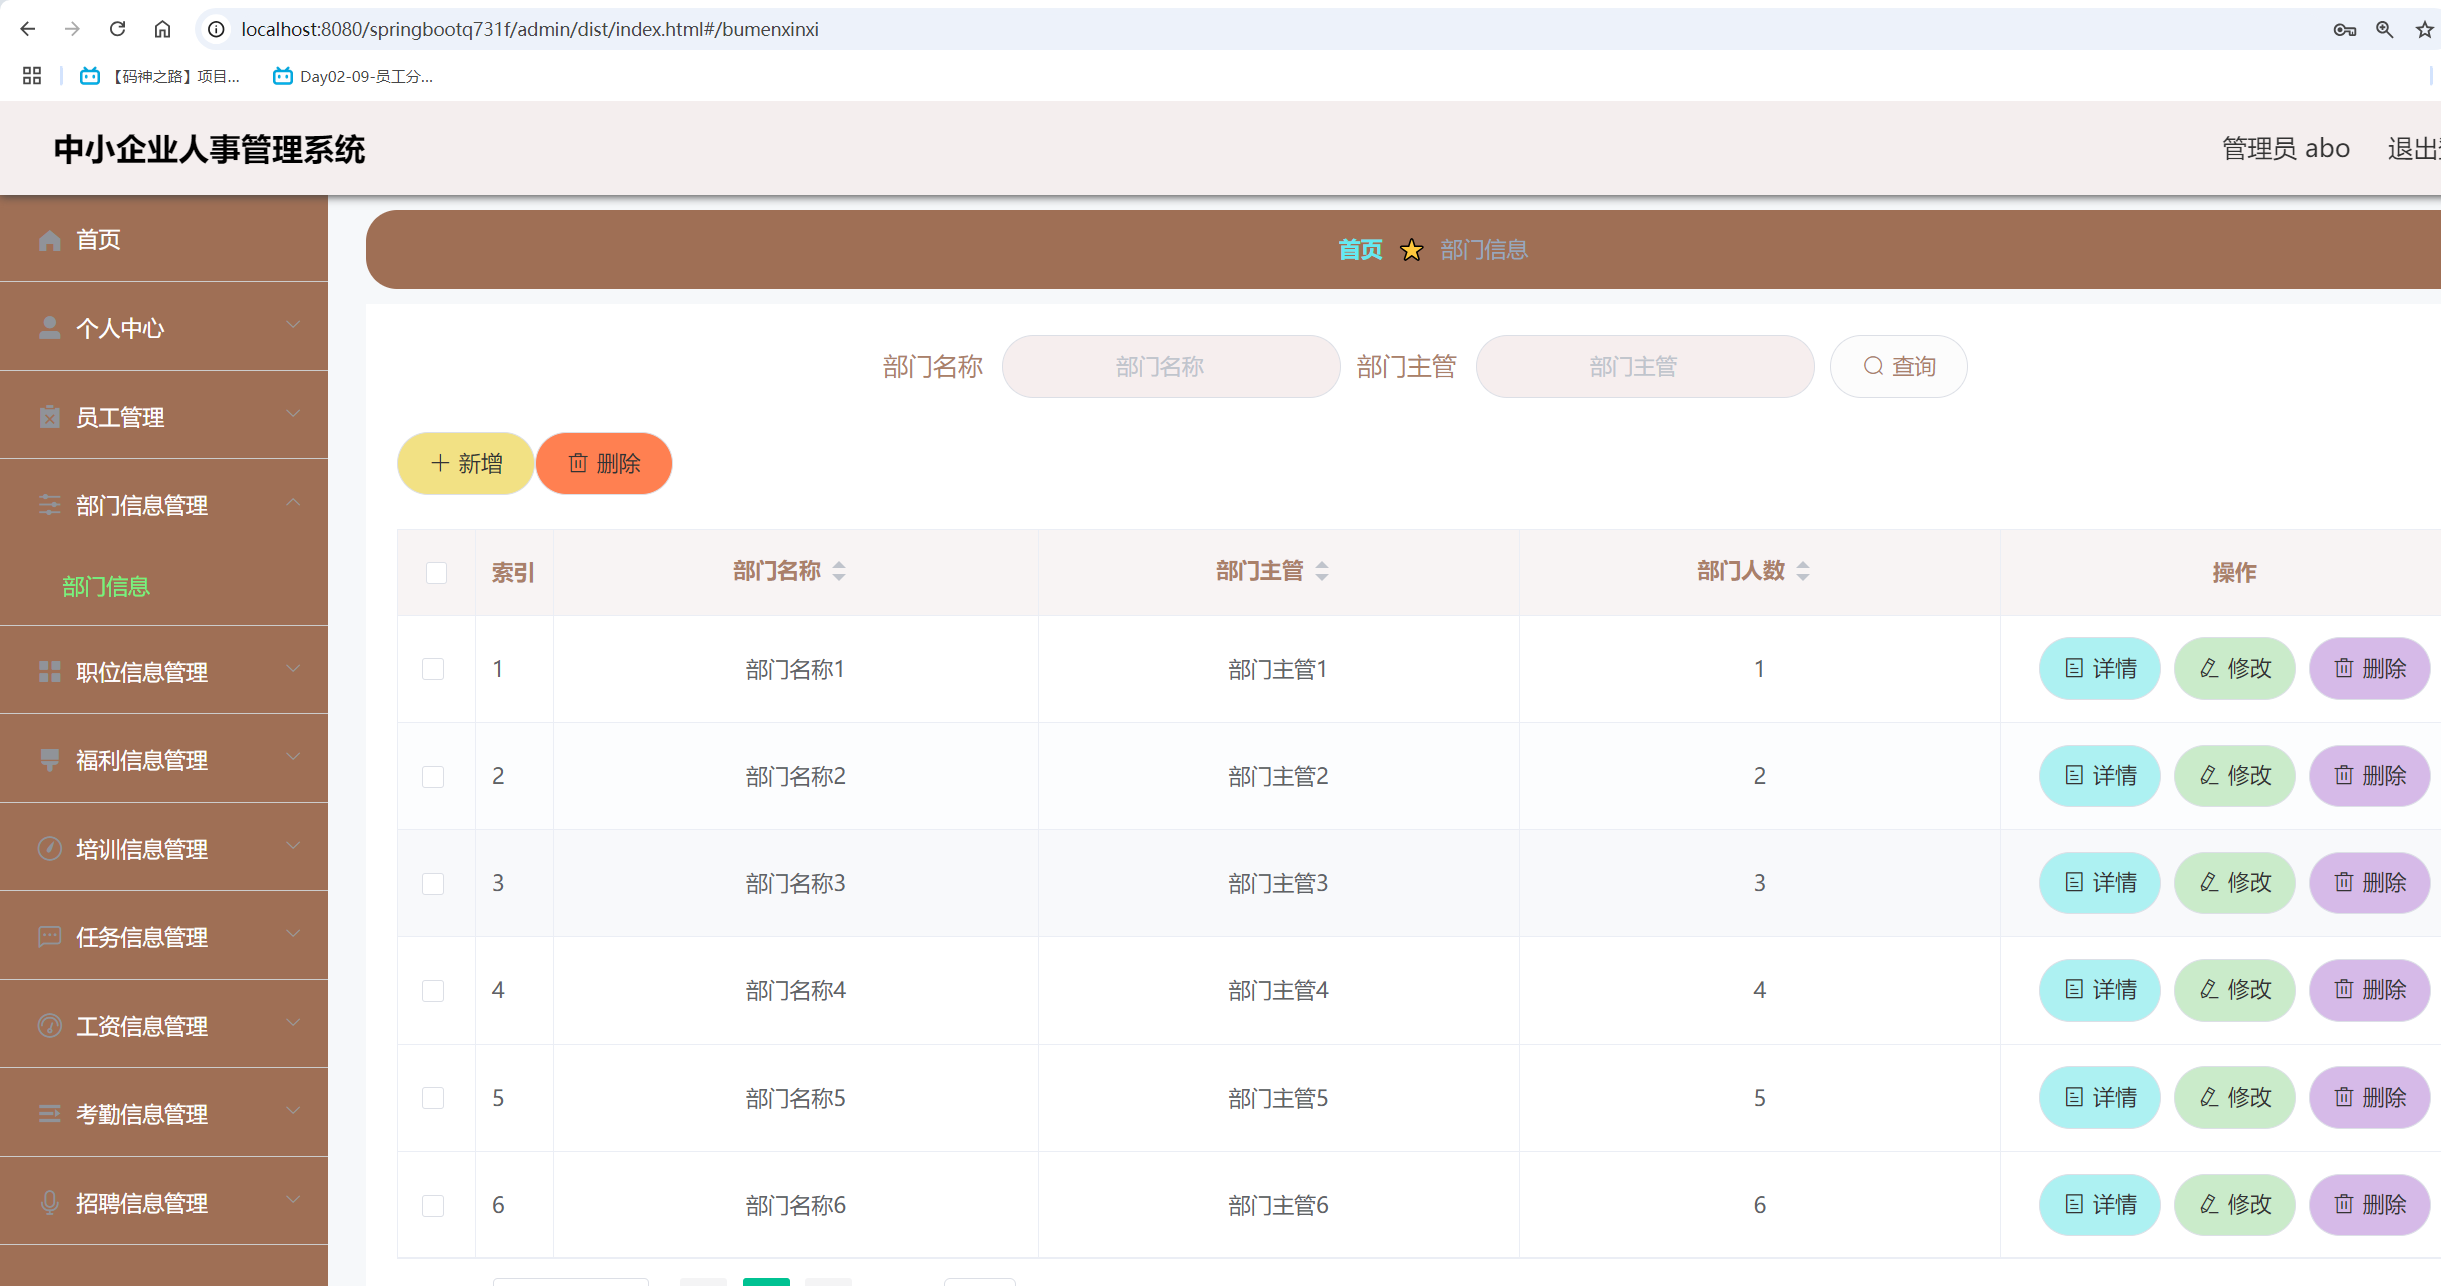Click sort arrows on 部门名称 column
The width and height of the screenshot is (2441, 1286).
coord(839,571)
